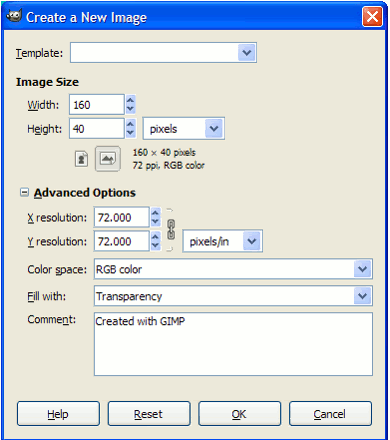This screenshot has width=390, height=440.
Task: Select the portrait orientation icon
Action: coord(81,159)
